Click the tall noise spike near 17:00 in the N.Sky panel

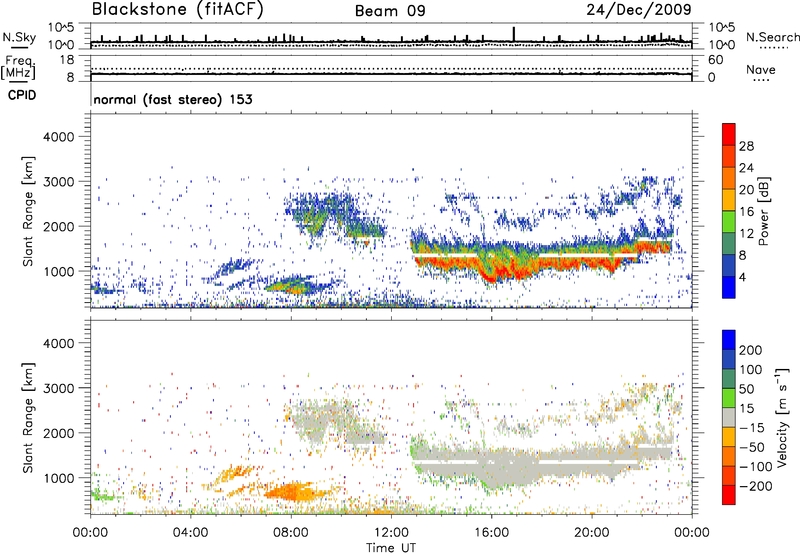(x=514, y=34)
